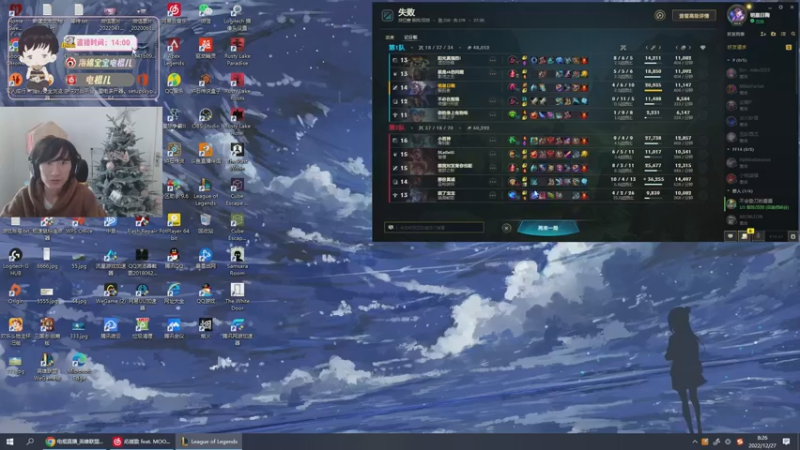Open options menu for first player of Team 1
Viewport: 800px width, 450px height.
click(492, 60)
